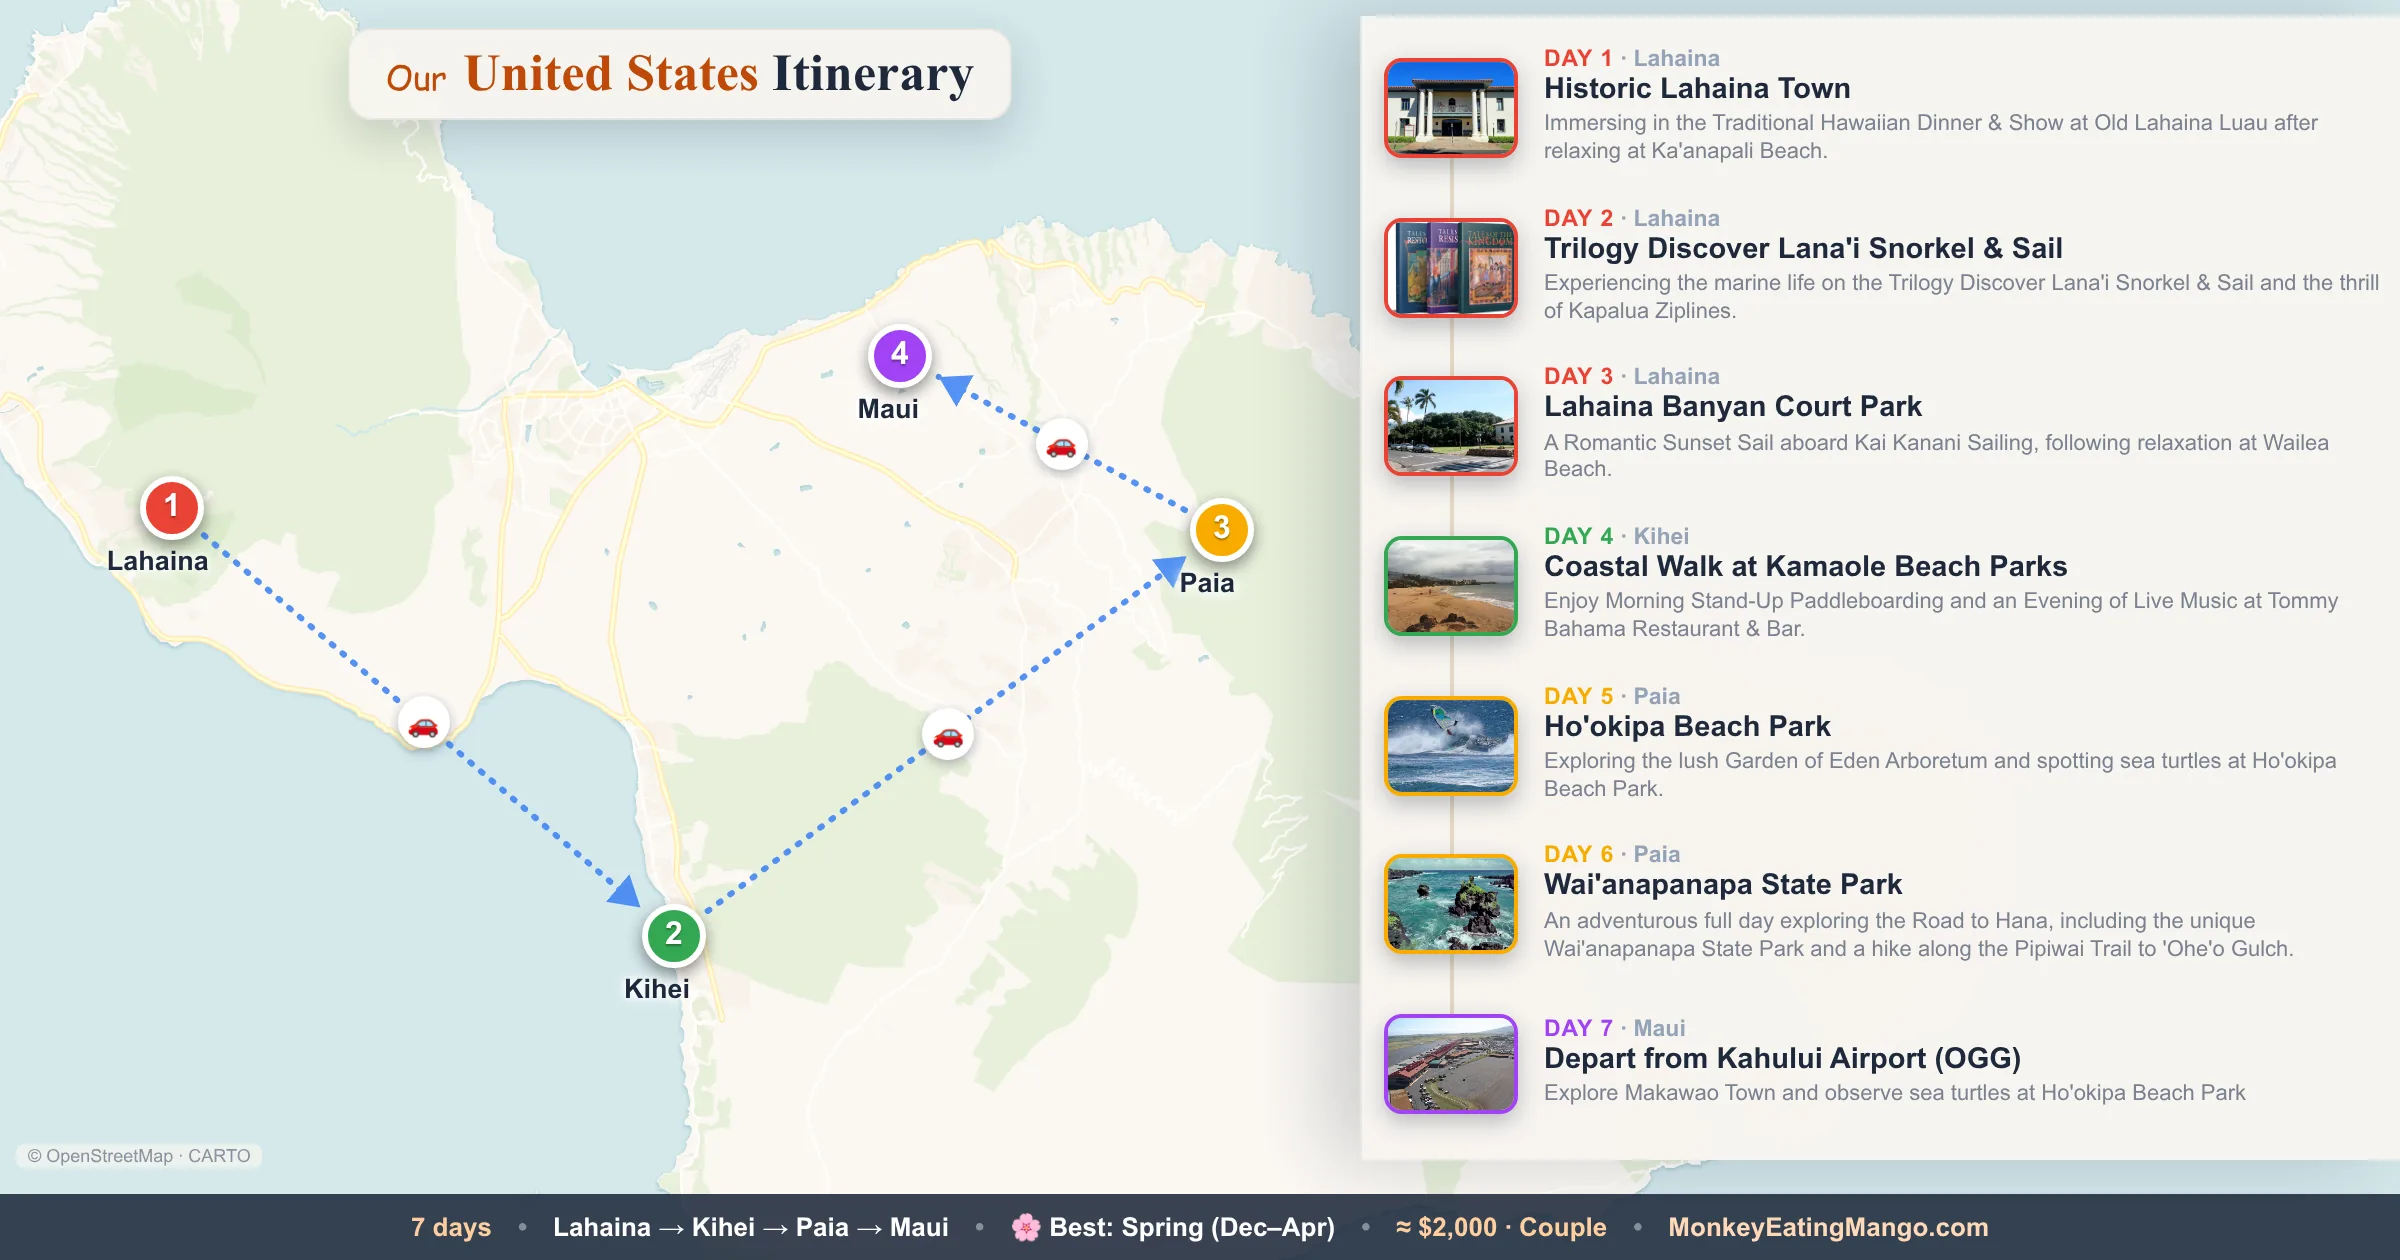2400x1260 pixels.
Task: Click the Maui map label
Action: [888, 409]
